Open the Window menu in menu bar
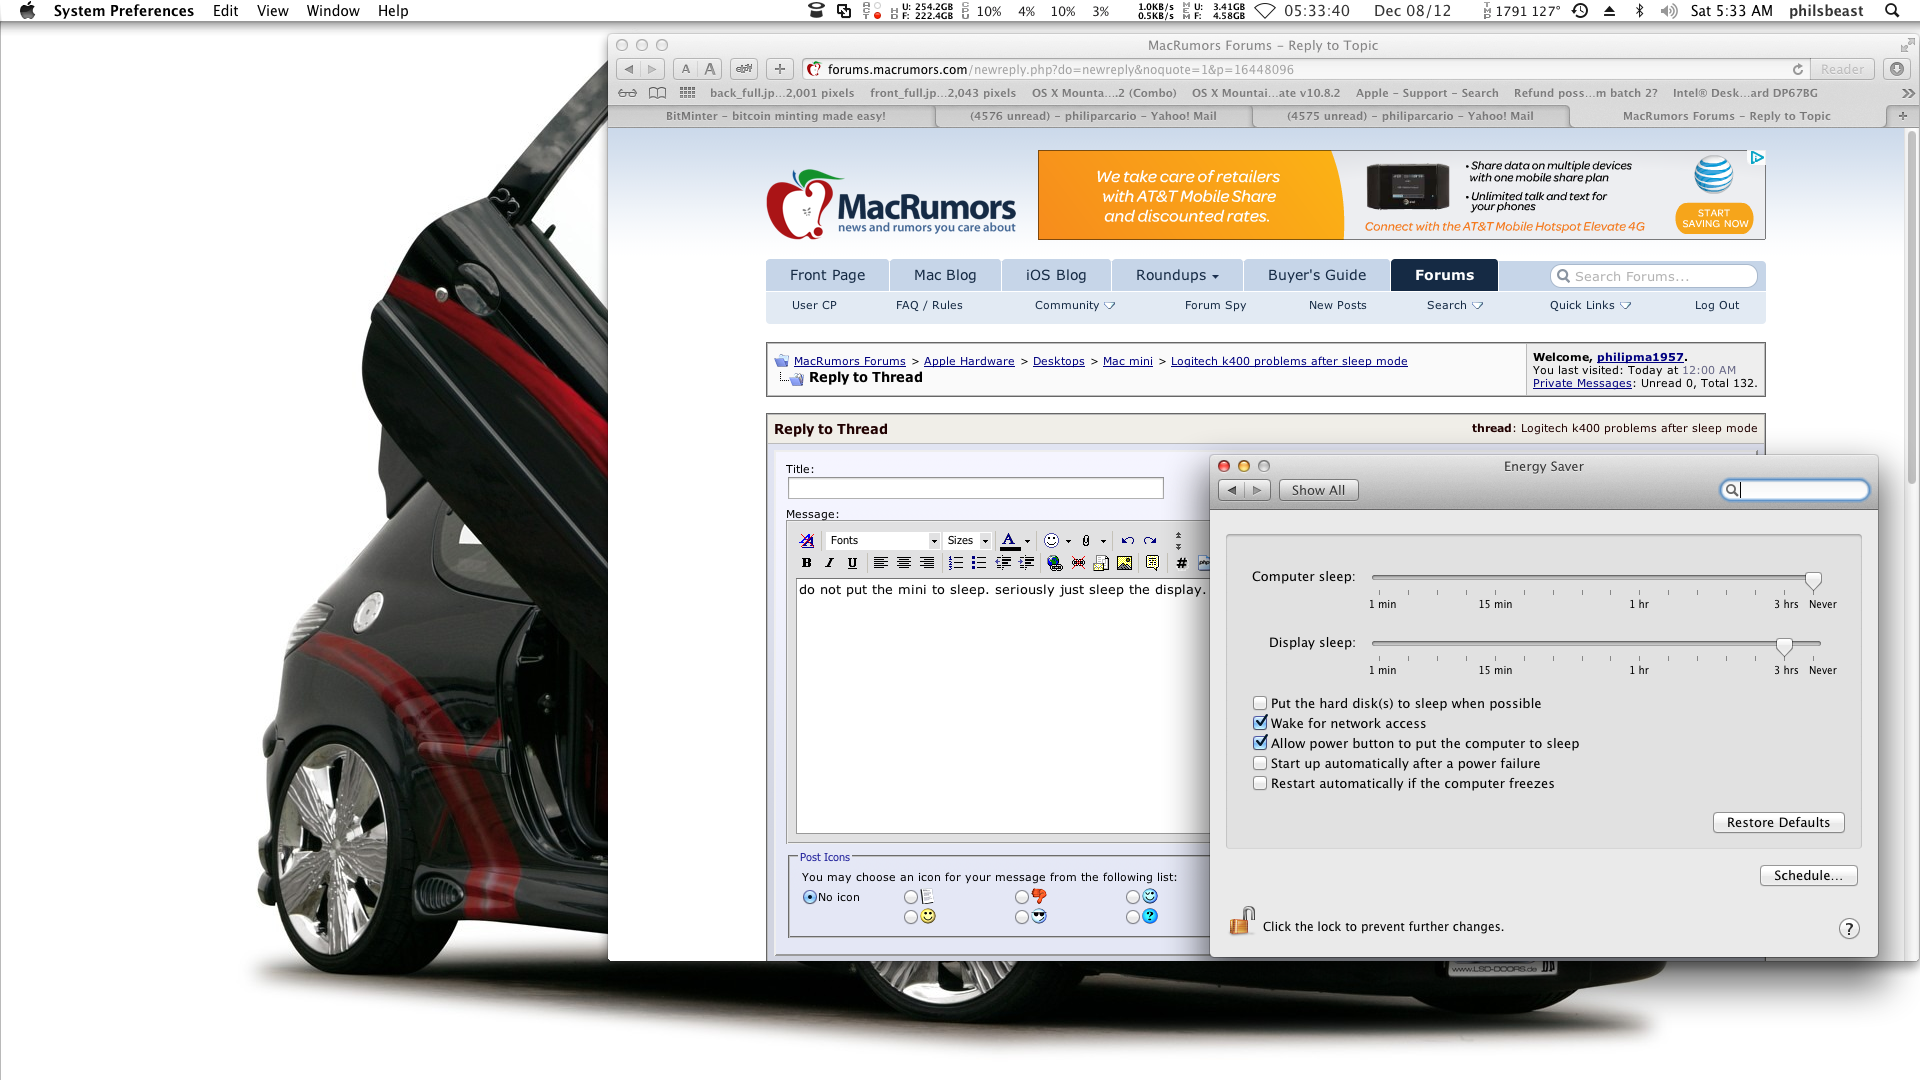 332,11
